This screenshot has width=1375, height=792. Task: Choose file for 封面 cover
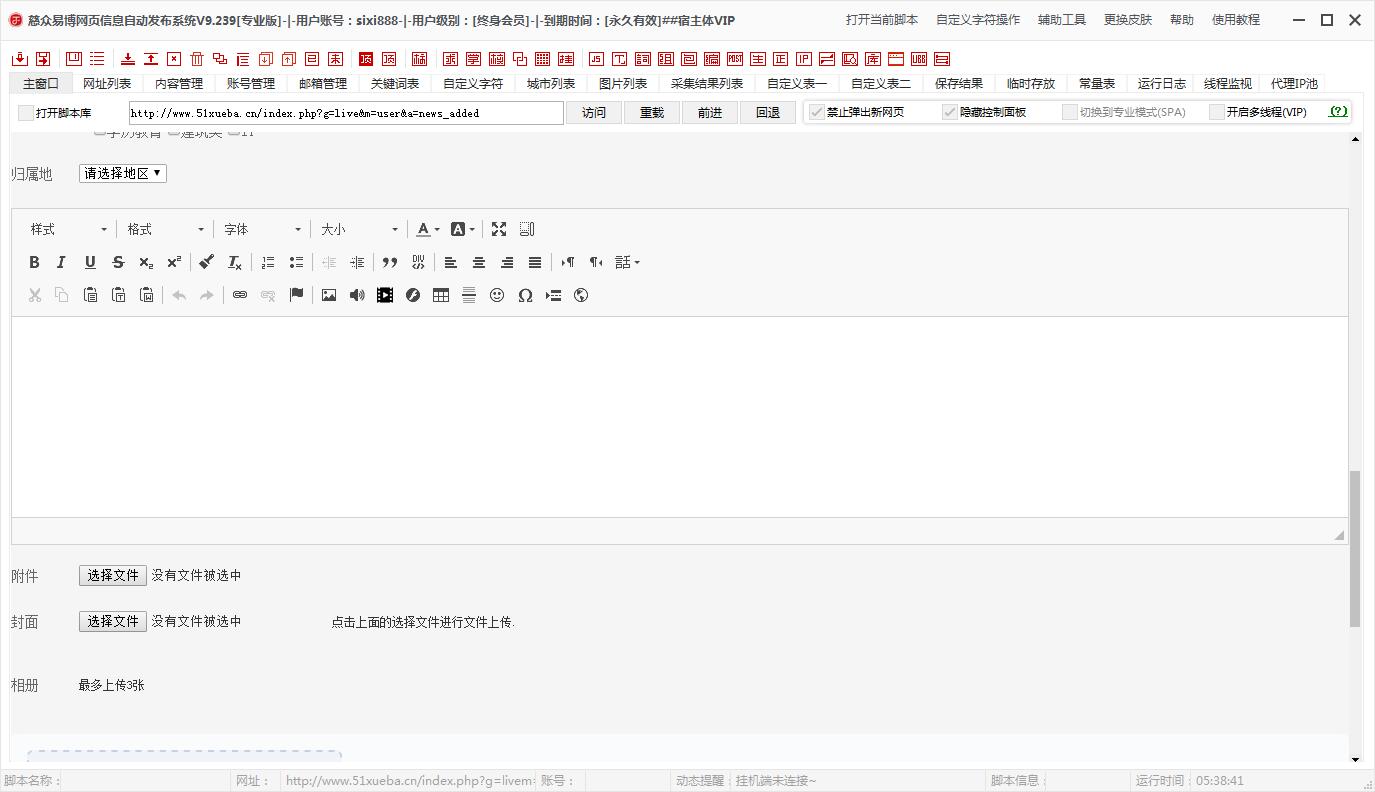pyautogui.click(x=113, y=621)
